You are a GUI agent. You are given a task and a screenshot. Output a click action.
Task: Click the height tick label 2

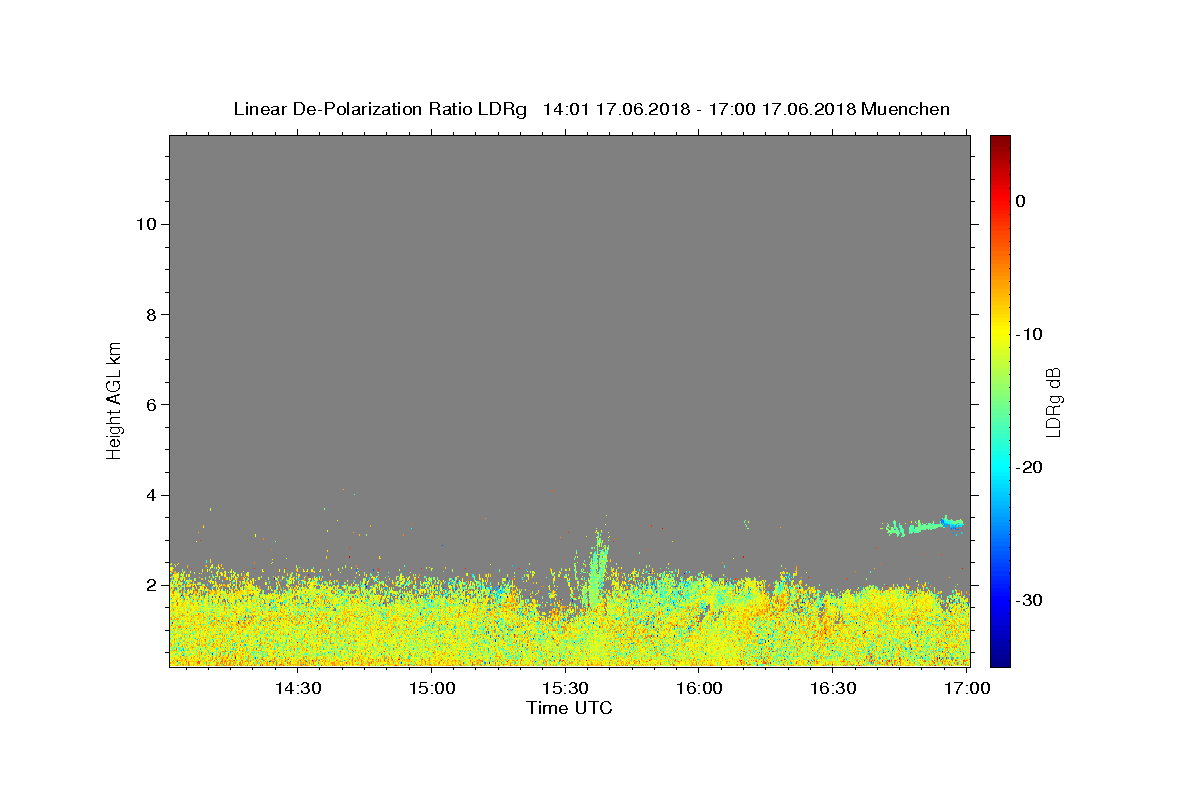coord(150,585)
